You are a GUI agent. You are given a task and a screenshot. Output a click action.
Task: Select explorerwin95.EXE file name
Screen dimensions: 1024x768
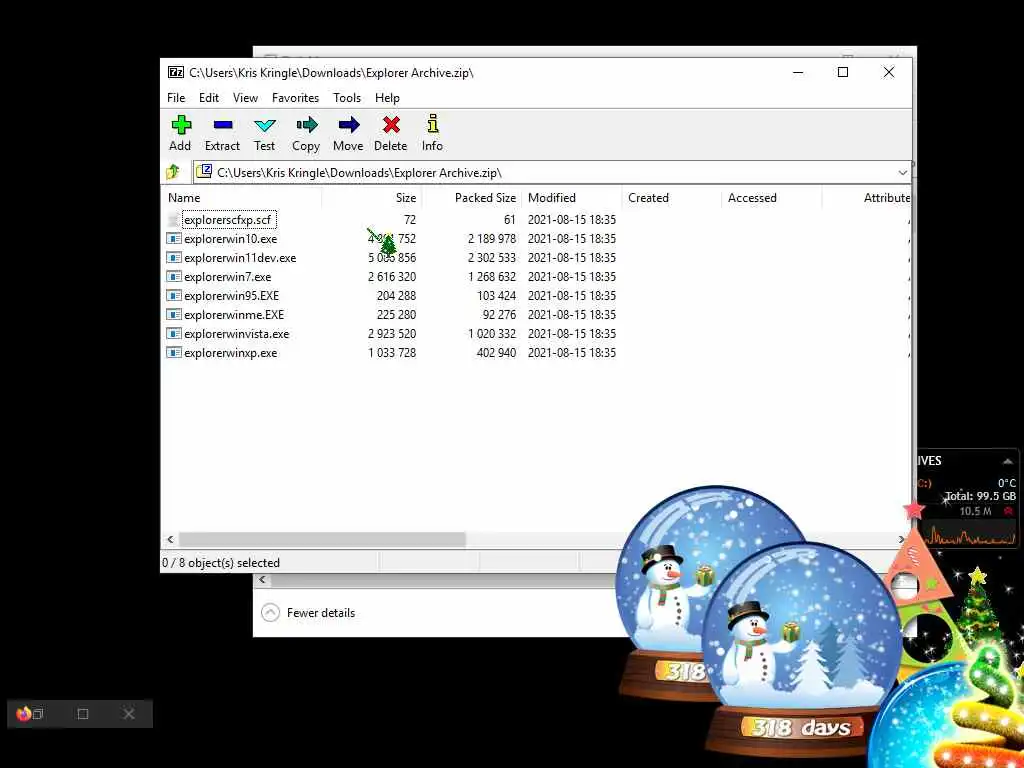click(x=231, y=296)
